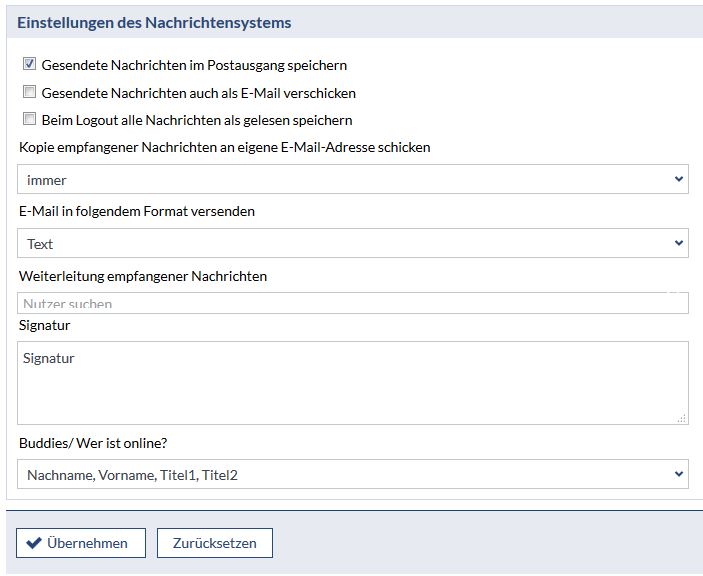Click the Nutzer suchen search field

tap(352, 303)
